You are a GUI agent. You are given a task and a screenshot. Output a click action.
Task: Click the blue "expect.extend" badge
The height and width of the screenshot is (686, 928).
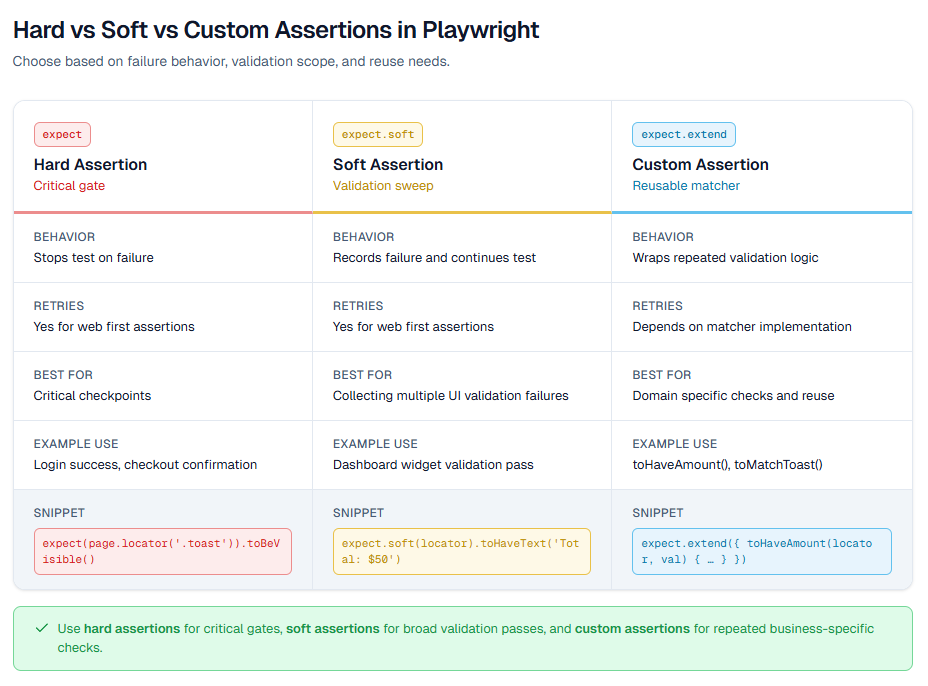[684, 135]
